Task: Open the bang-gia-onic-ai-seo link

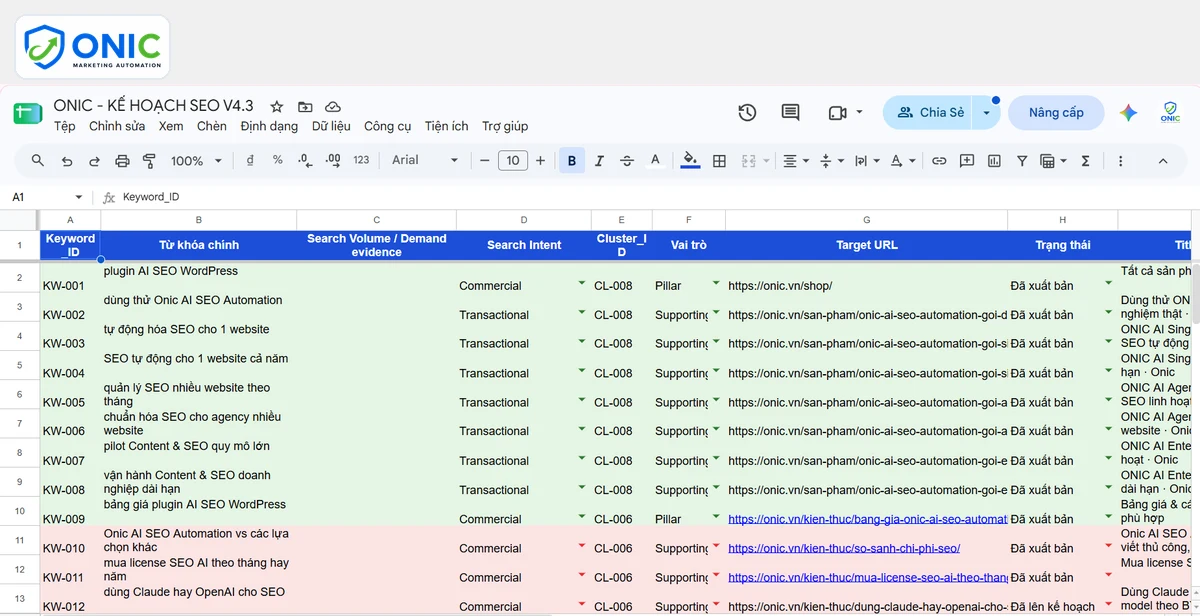Action: 867,519
